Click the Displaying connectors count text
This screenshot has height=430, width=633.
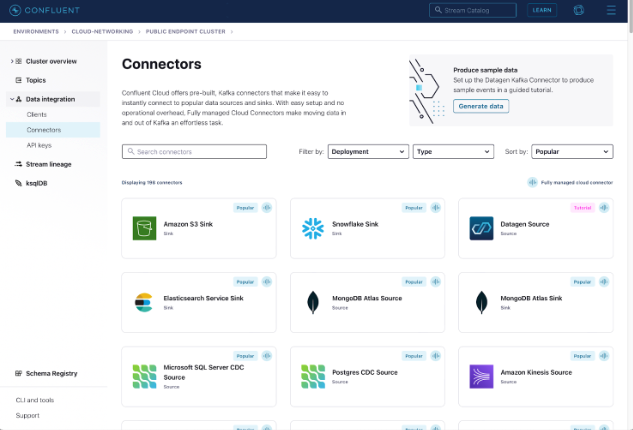click(x=152, y=182)
